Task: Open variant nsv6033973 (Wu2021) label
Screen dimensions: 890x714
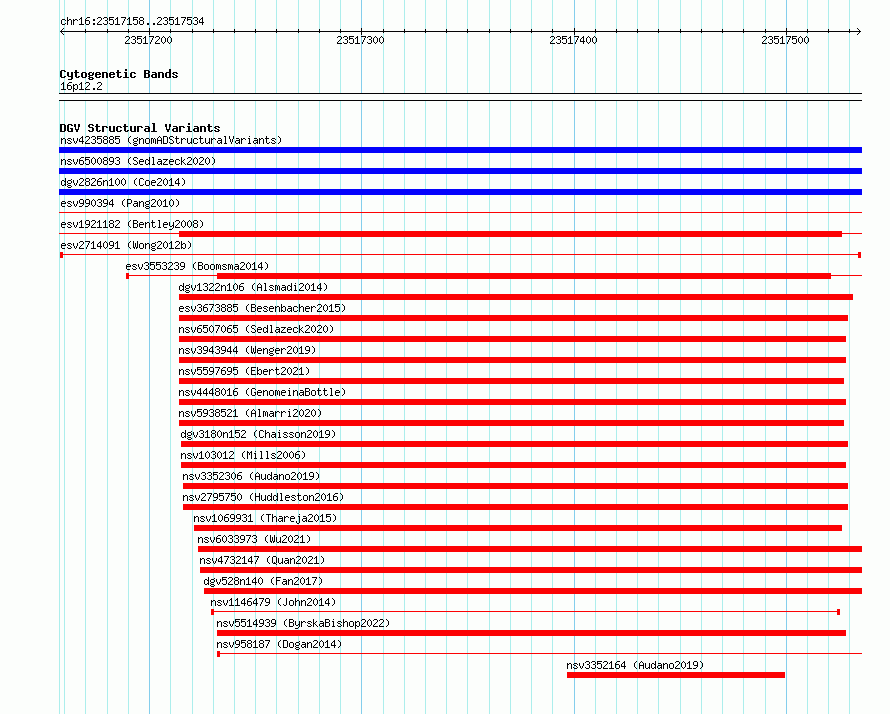Action: point(254,539)
